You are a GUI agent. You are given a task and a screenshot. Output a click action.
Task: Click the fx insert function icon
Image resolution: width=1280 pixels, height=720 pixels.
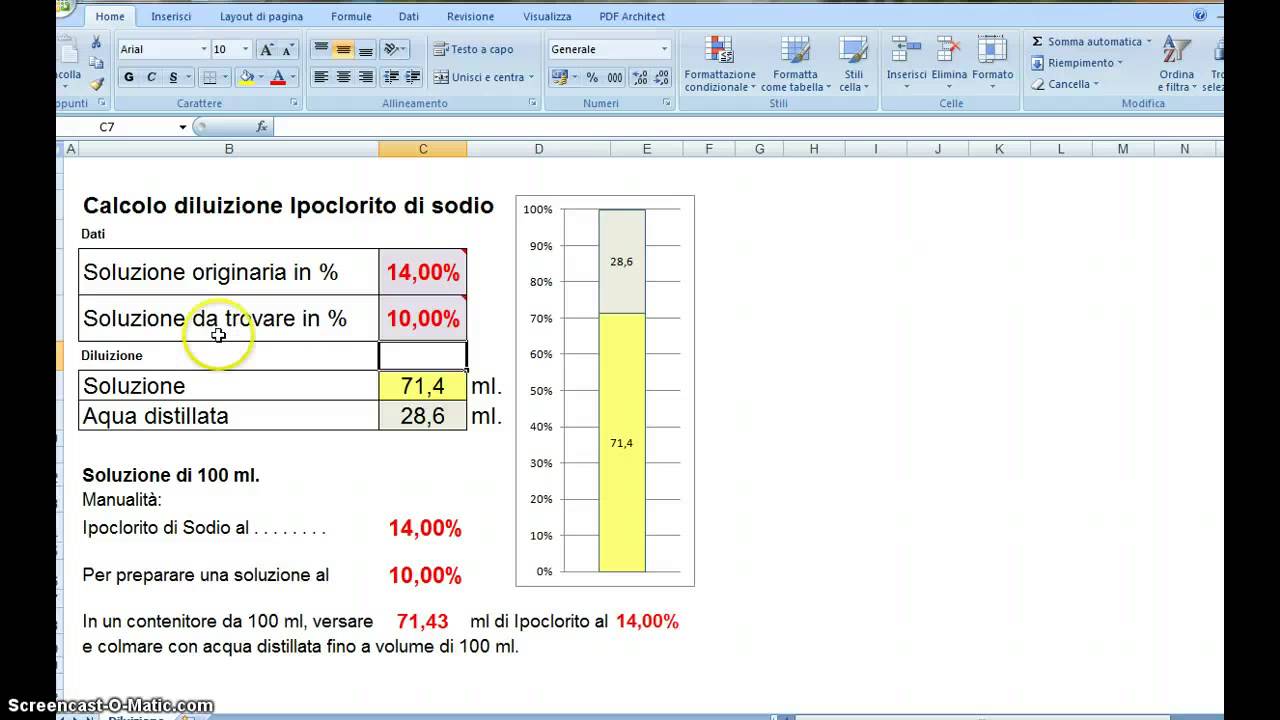[262, 127]
